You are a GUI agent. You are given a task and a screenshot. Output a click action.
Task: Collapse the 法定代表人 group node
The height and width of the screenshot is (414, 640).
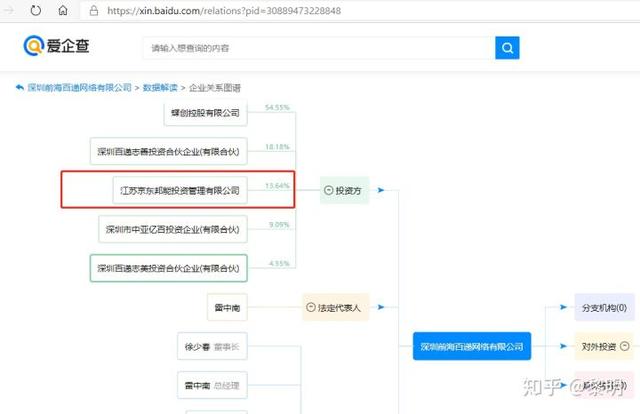(311, 307)
